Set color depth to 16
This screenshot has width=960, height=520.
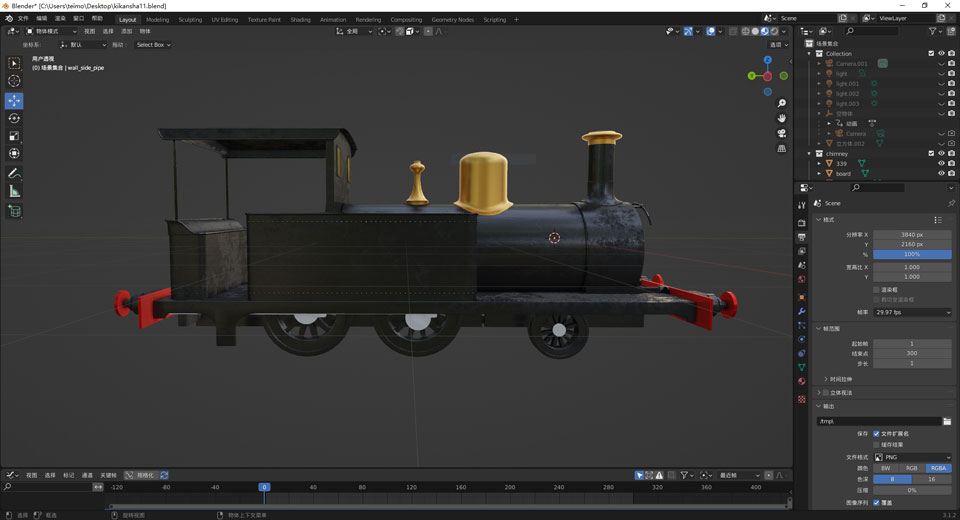[x=932, y=479]
